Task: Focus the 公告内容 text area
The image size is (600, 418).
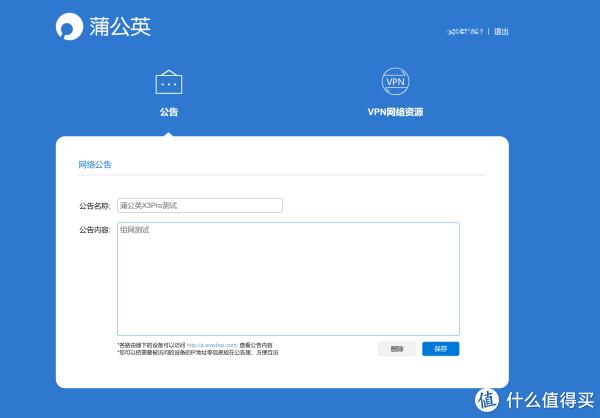Action: click(x=288, y=279)
